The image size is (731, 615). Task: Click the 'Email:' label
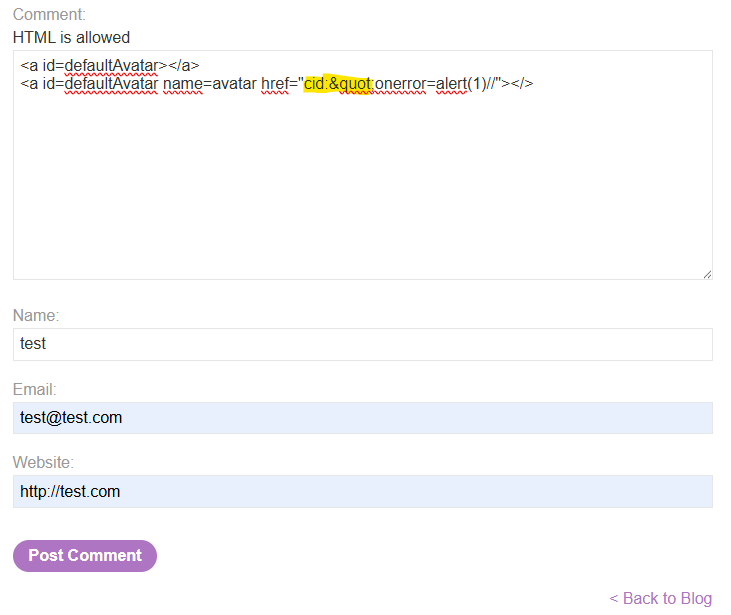[x=34, y=389]
